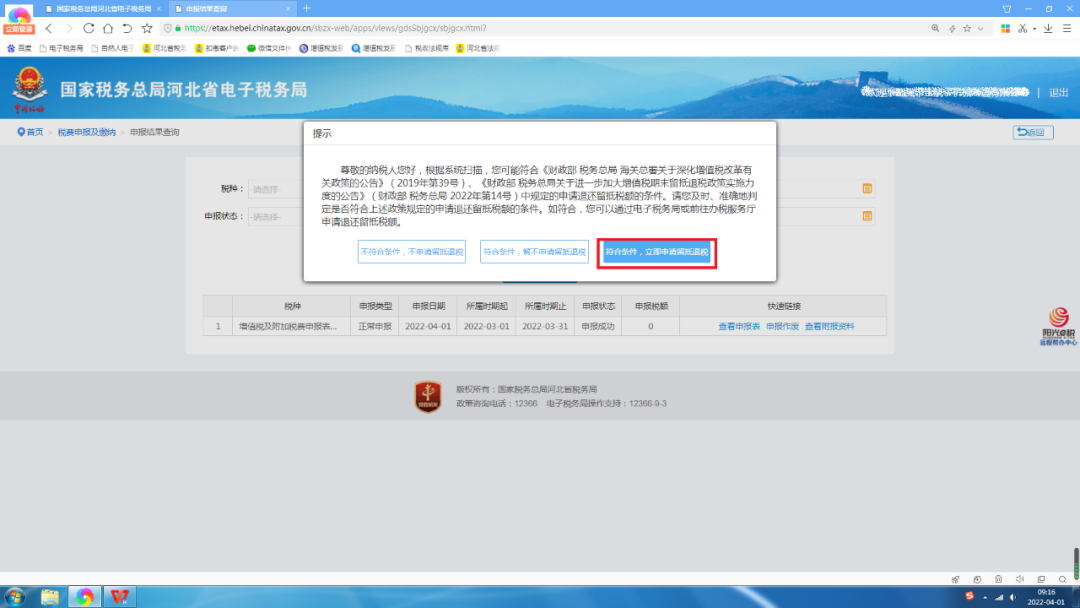This screenshot has width=1080, height=608.
Task: Click the star icon inside address bar
Action: [967, 28]
